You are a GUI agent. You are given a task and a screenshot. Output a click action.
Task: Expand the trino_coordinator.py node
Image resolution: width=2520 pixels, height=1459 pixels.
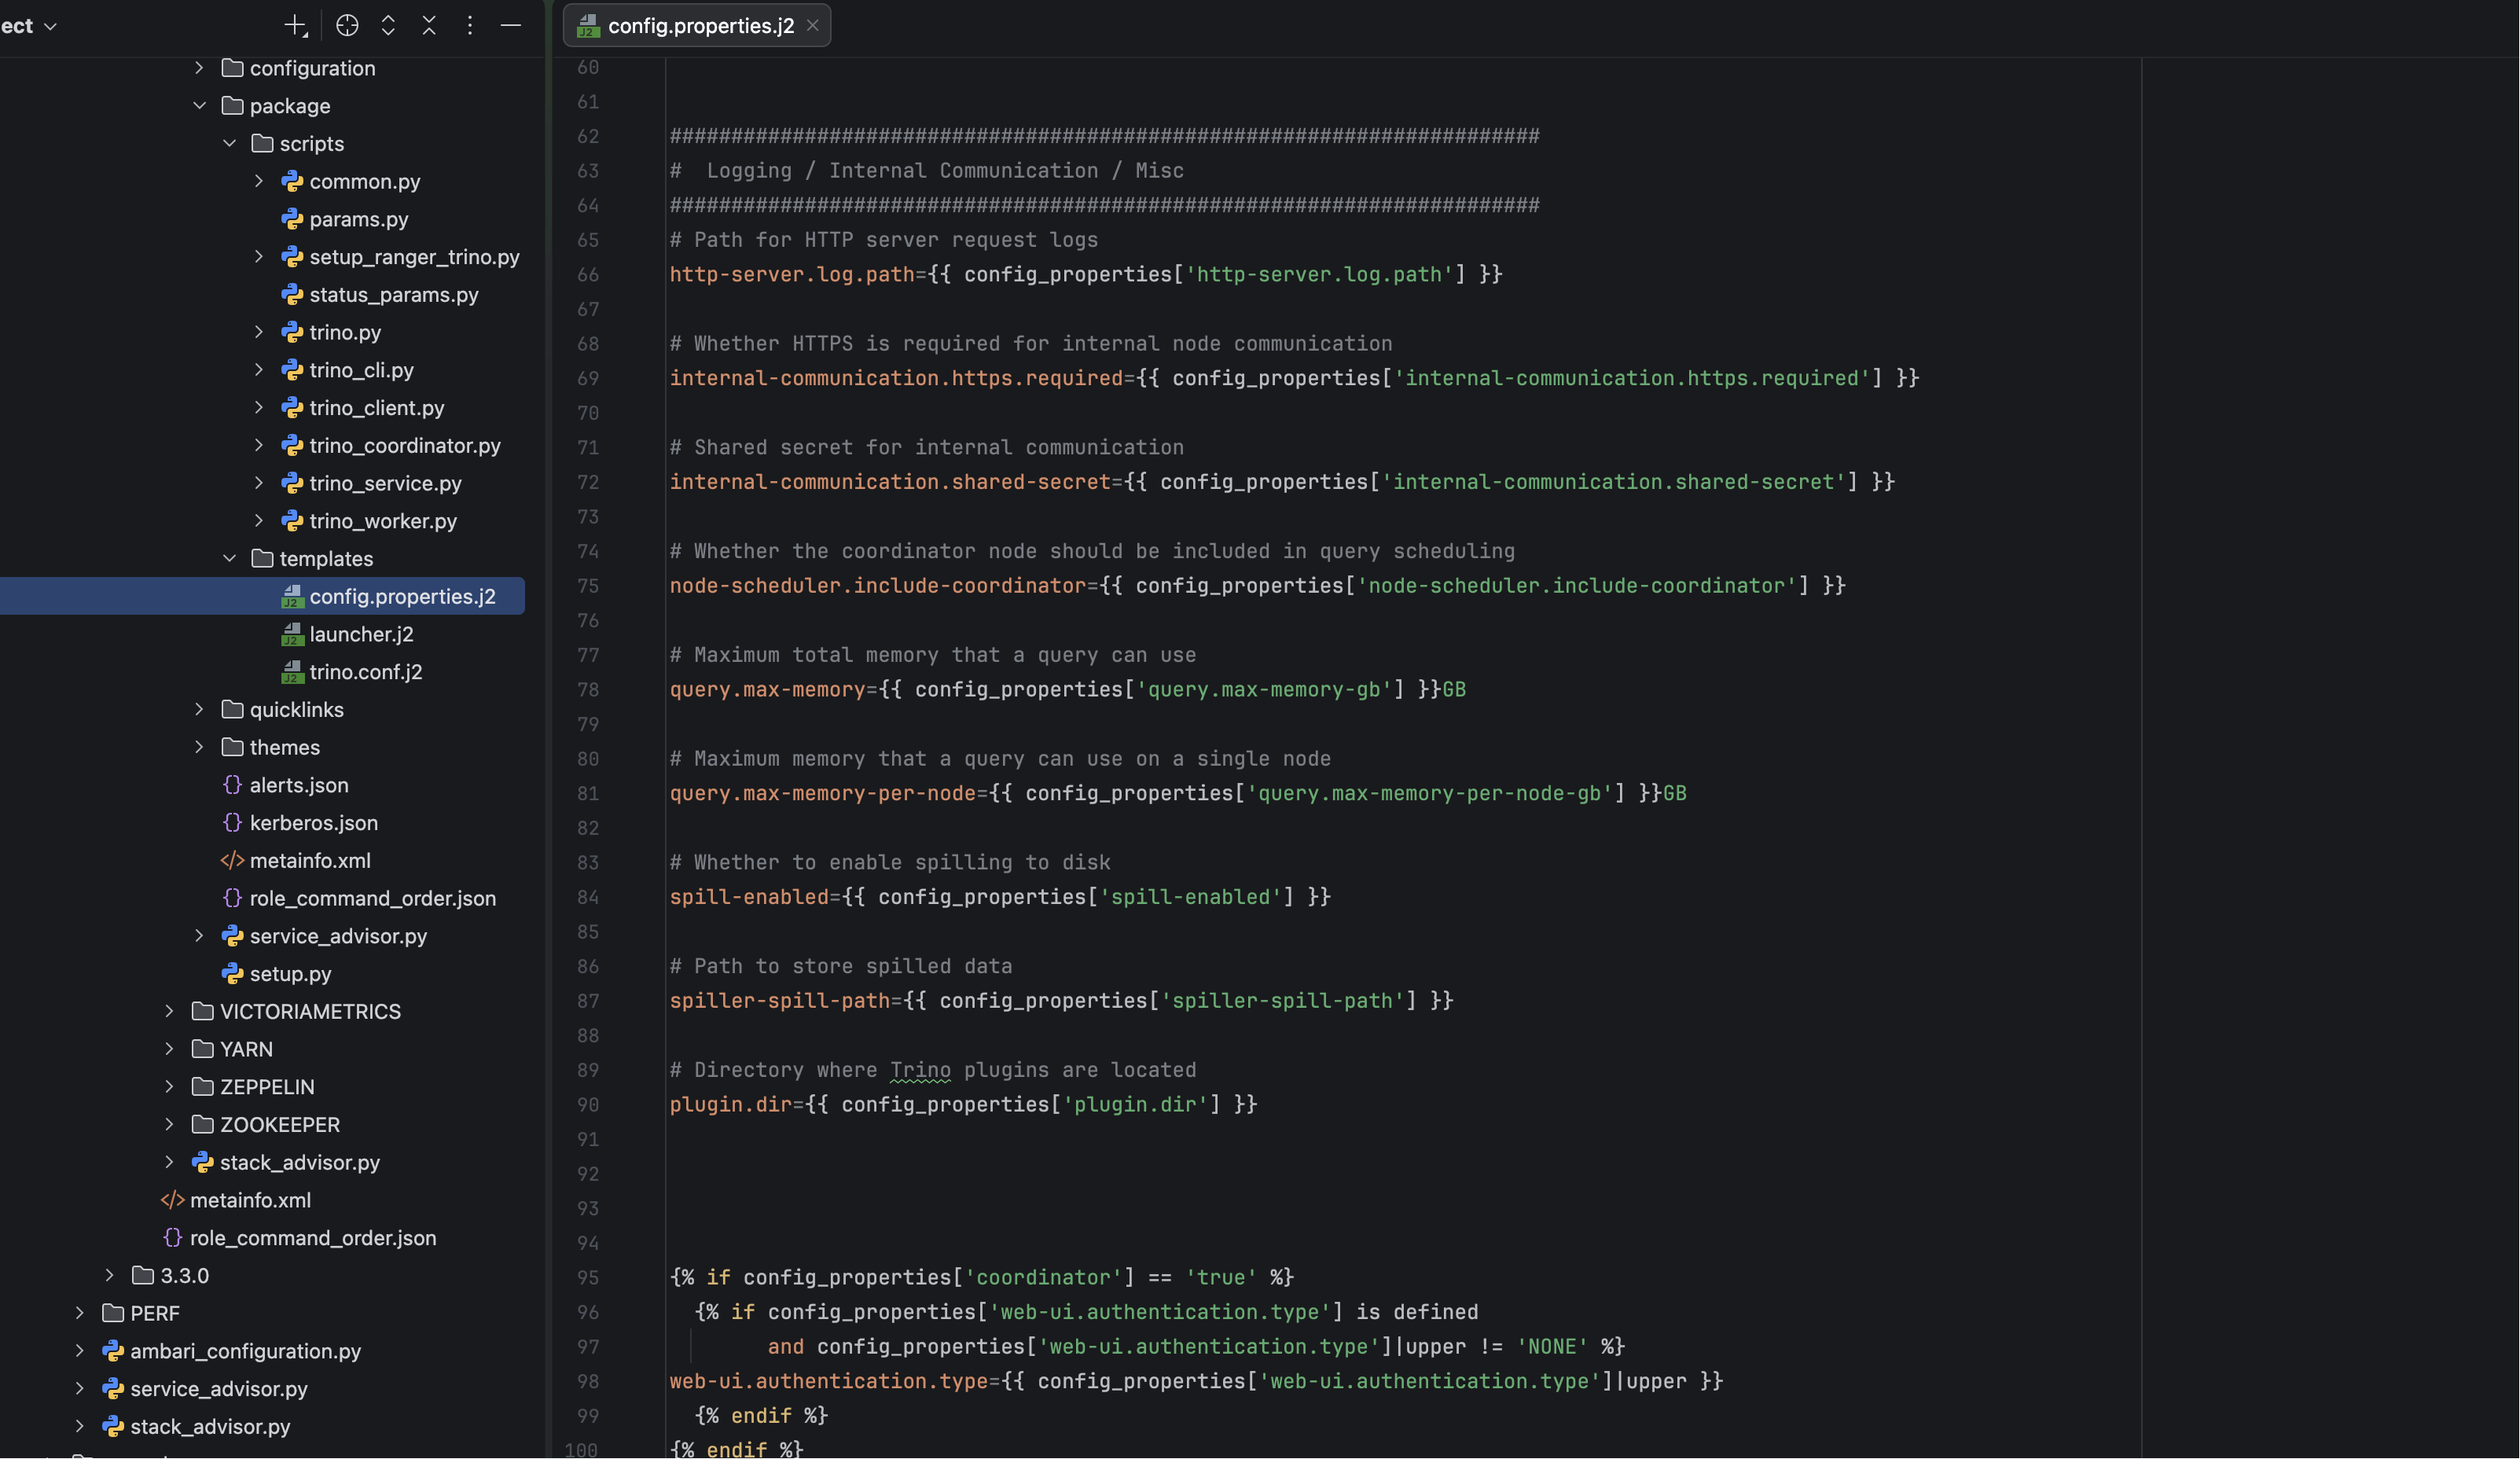[x=259, y=446]
